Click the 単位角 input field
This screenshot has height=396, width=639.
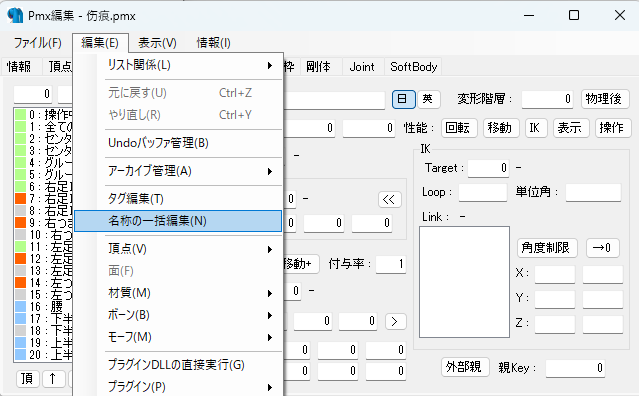point(593,192)
